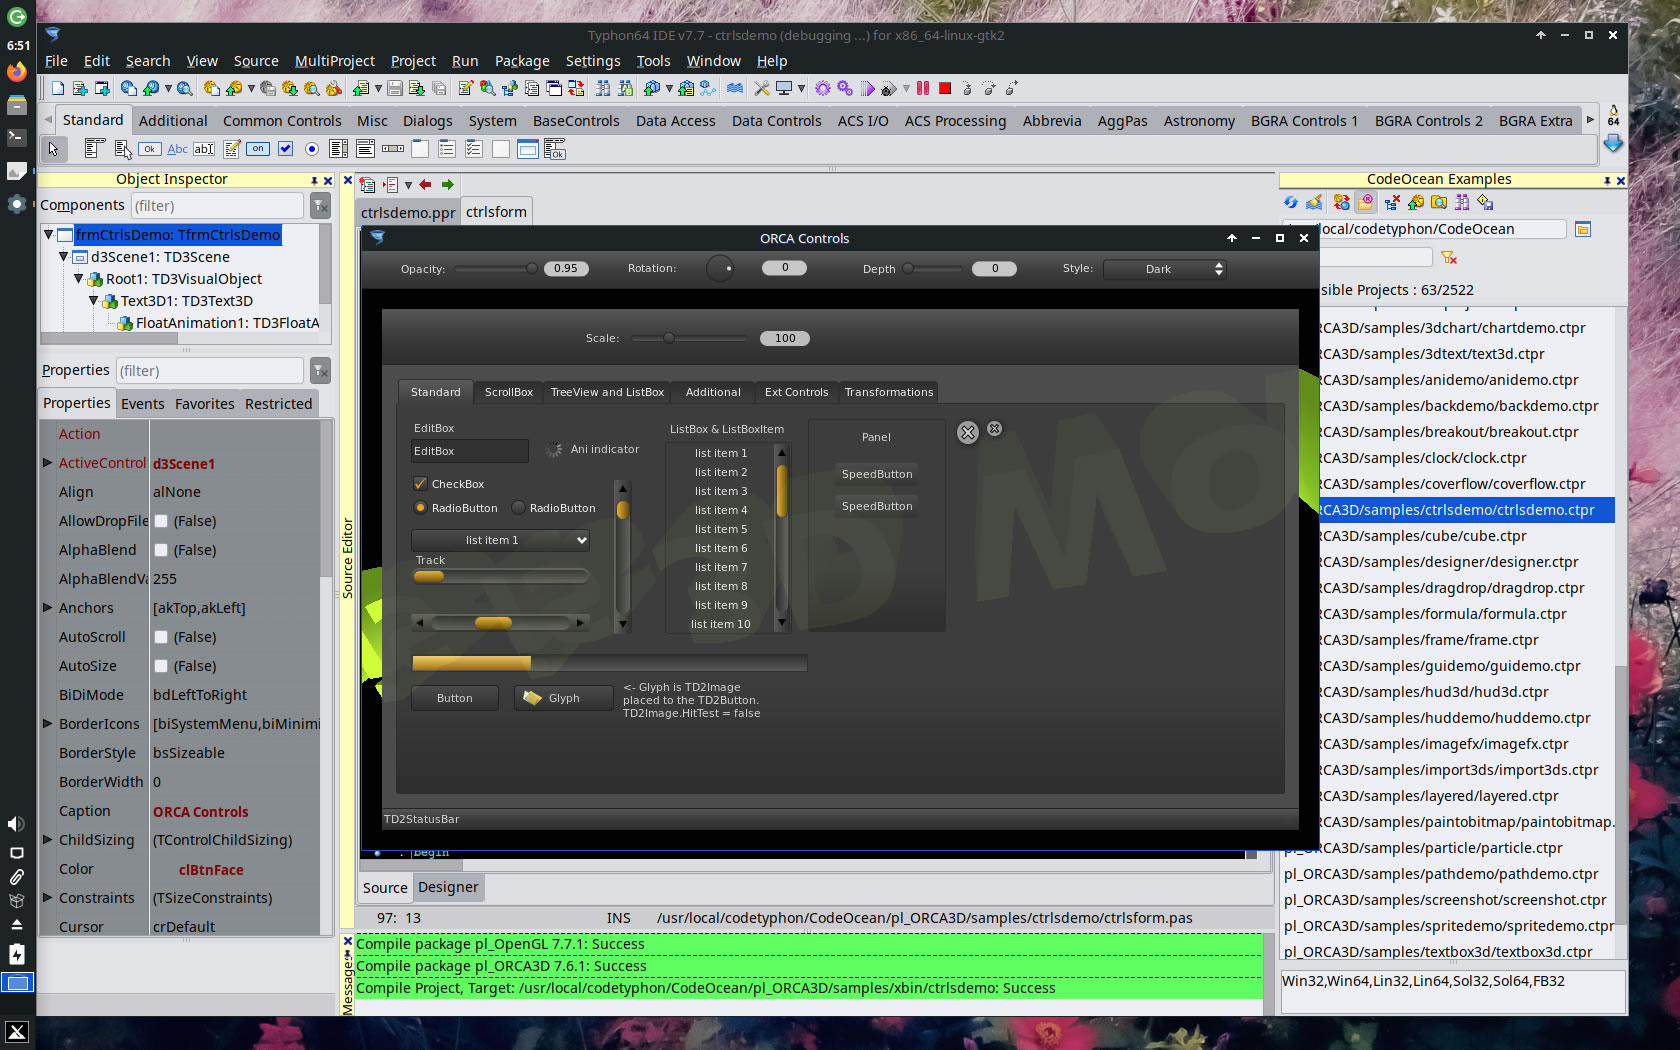The width and height of the screenshot is (1680, 1050).
Task: Click the ctrlsdemo.ppr editor tab
Action: [408, 212]
